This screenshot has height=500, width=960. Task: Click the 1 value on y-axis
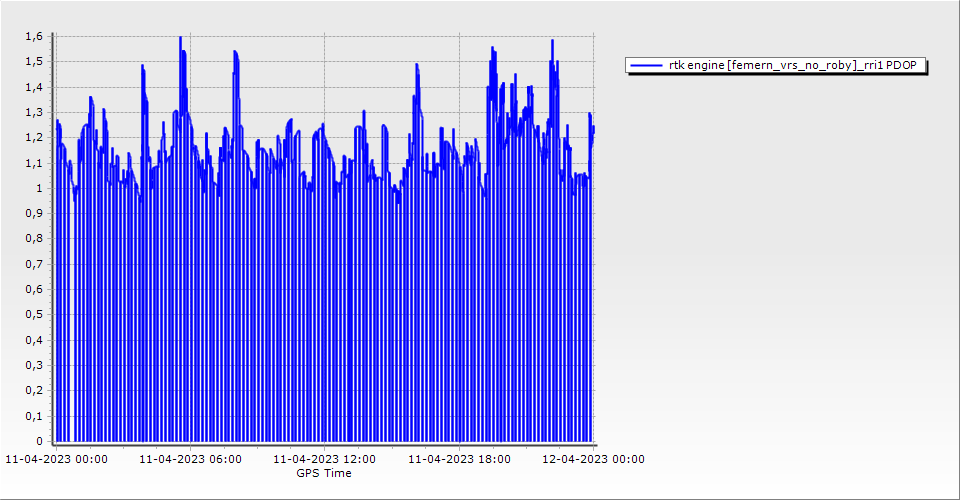click(x=39, y=188)
